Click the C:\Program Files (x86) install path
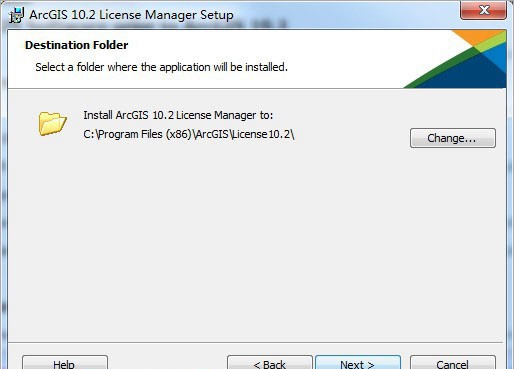 point(189,134)
